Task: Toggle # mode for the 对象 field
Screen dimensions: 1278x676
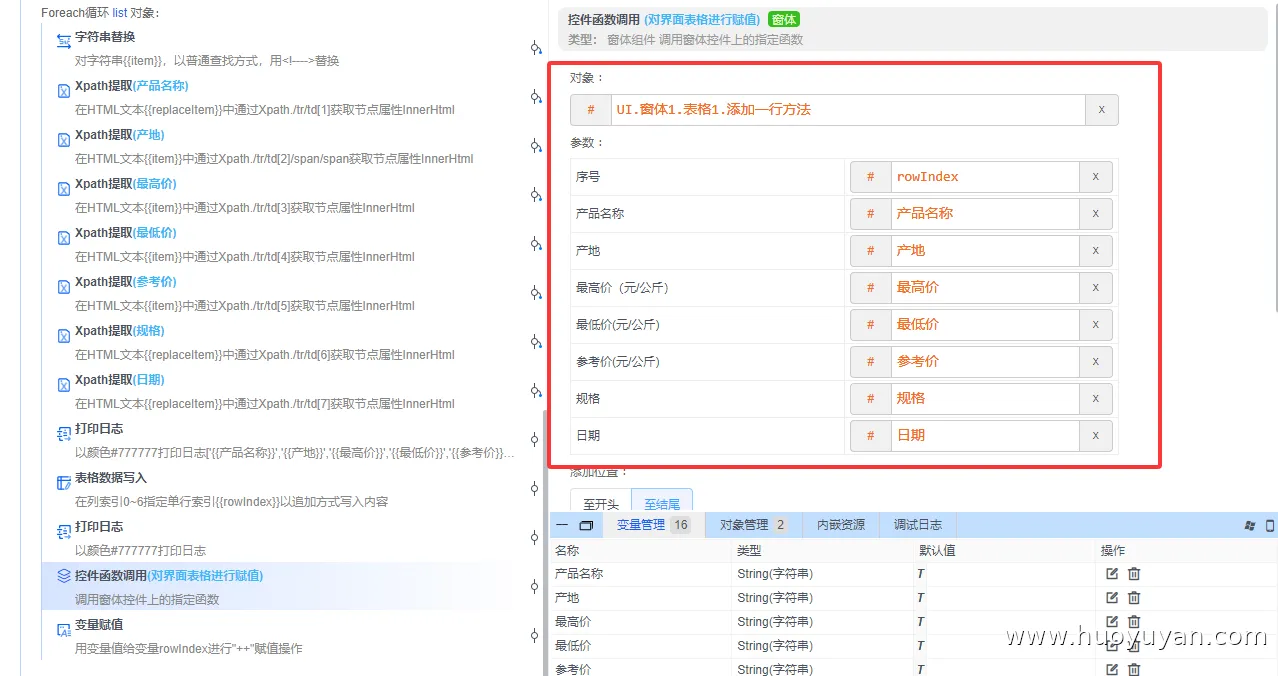Action: (x=591, y=110)
